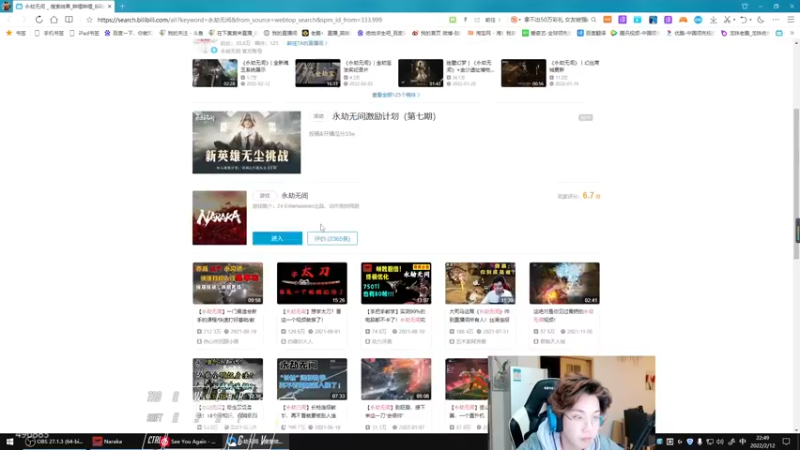Open the 淘宝网 bookmark

(x=492, y=33)
